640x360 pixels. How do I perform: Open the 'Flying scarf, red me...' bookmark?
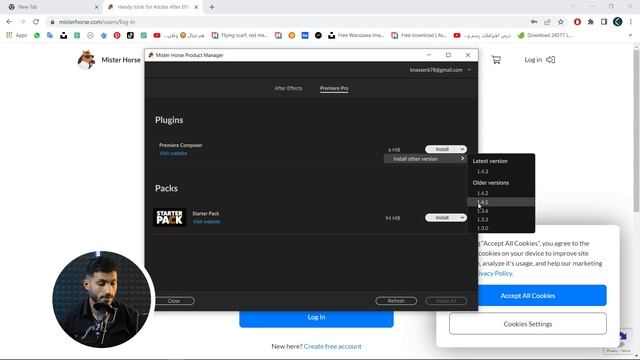(x=240, y=36)
